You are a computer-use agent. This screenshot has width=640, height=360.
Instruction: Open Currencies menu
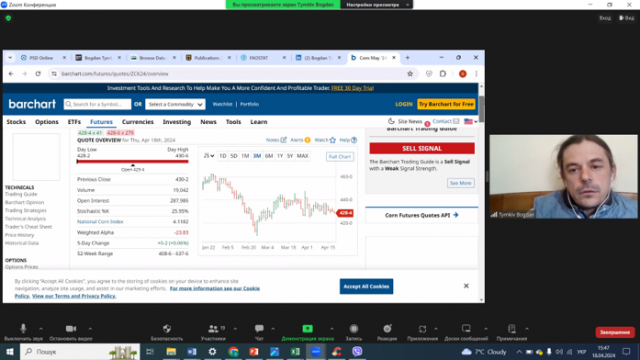tap(138, 122)
